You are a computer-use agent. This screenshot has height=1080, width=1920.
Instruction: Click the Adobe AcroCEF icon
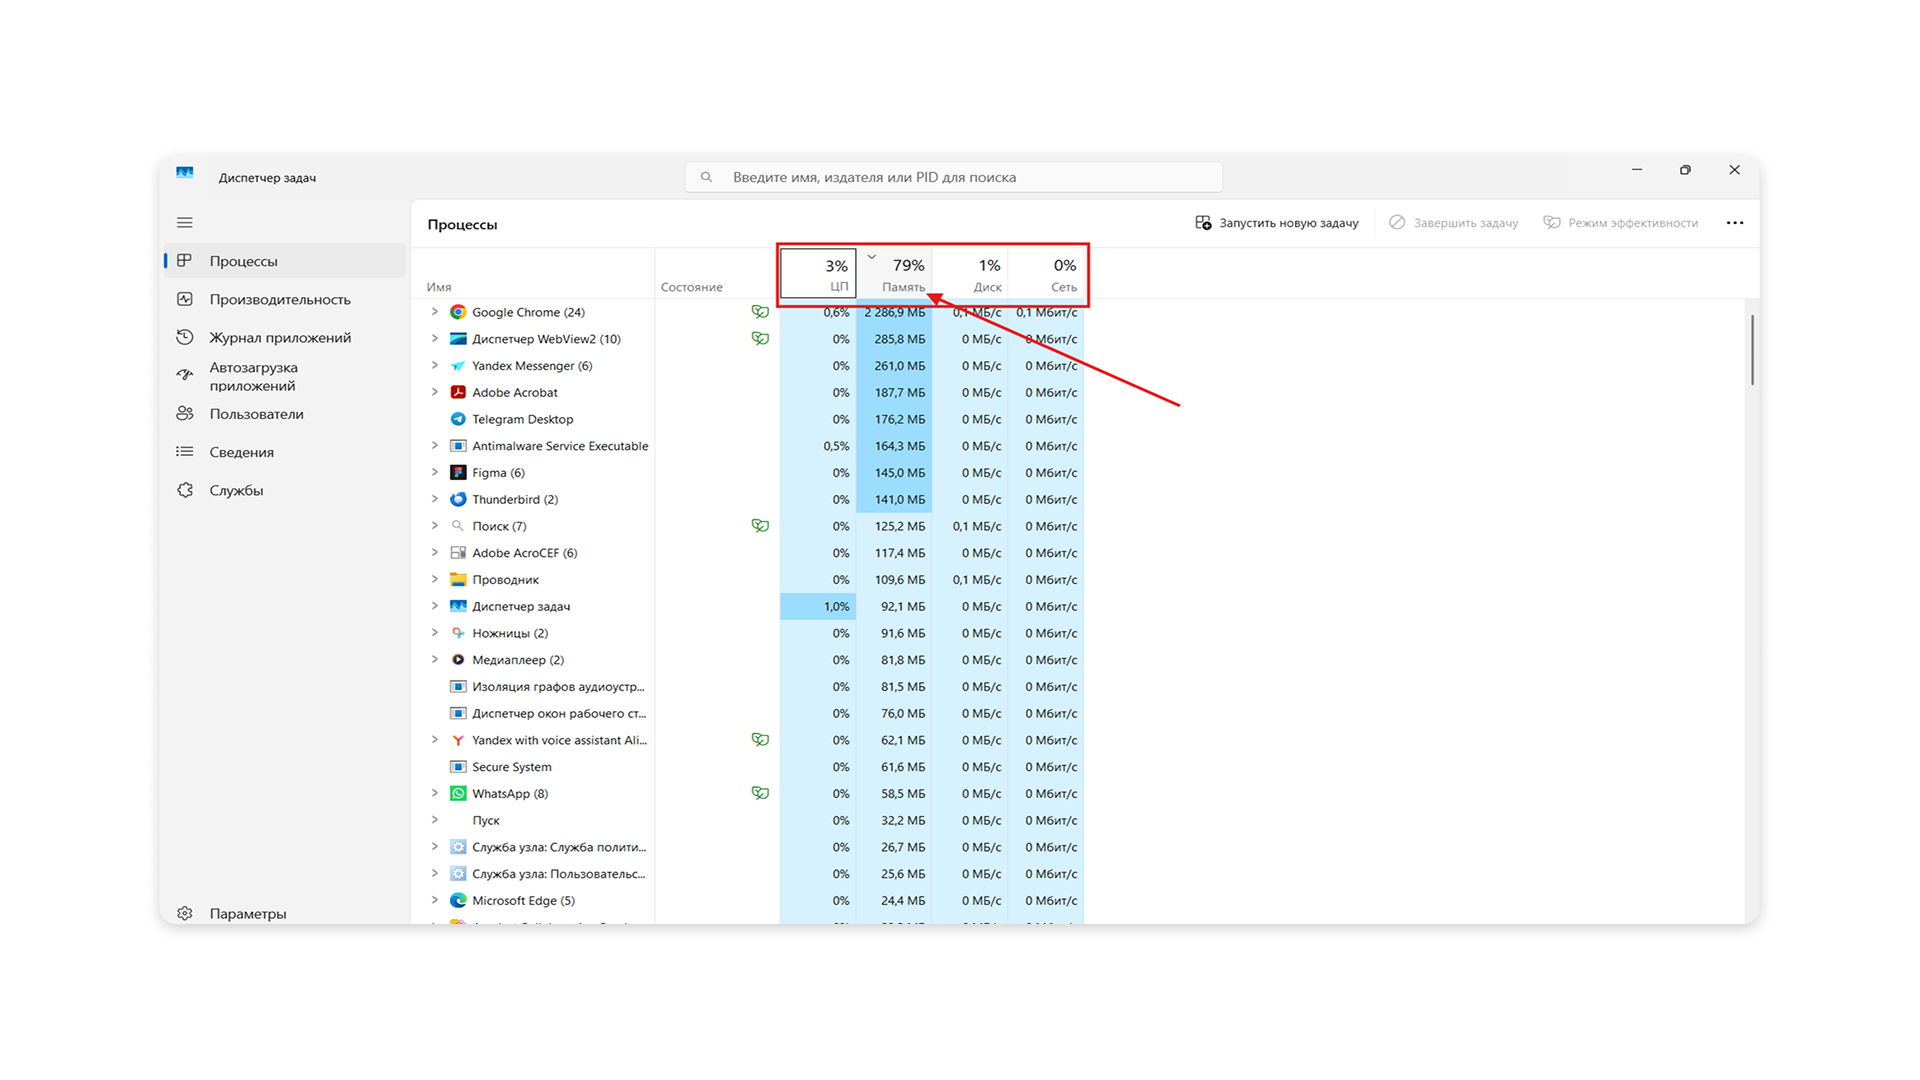458,553
